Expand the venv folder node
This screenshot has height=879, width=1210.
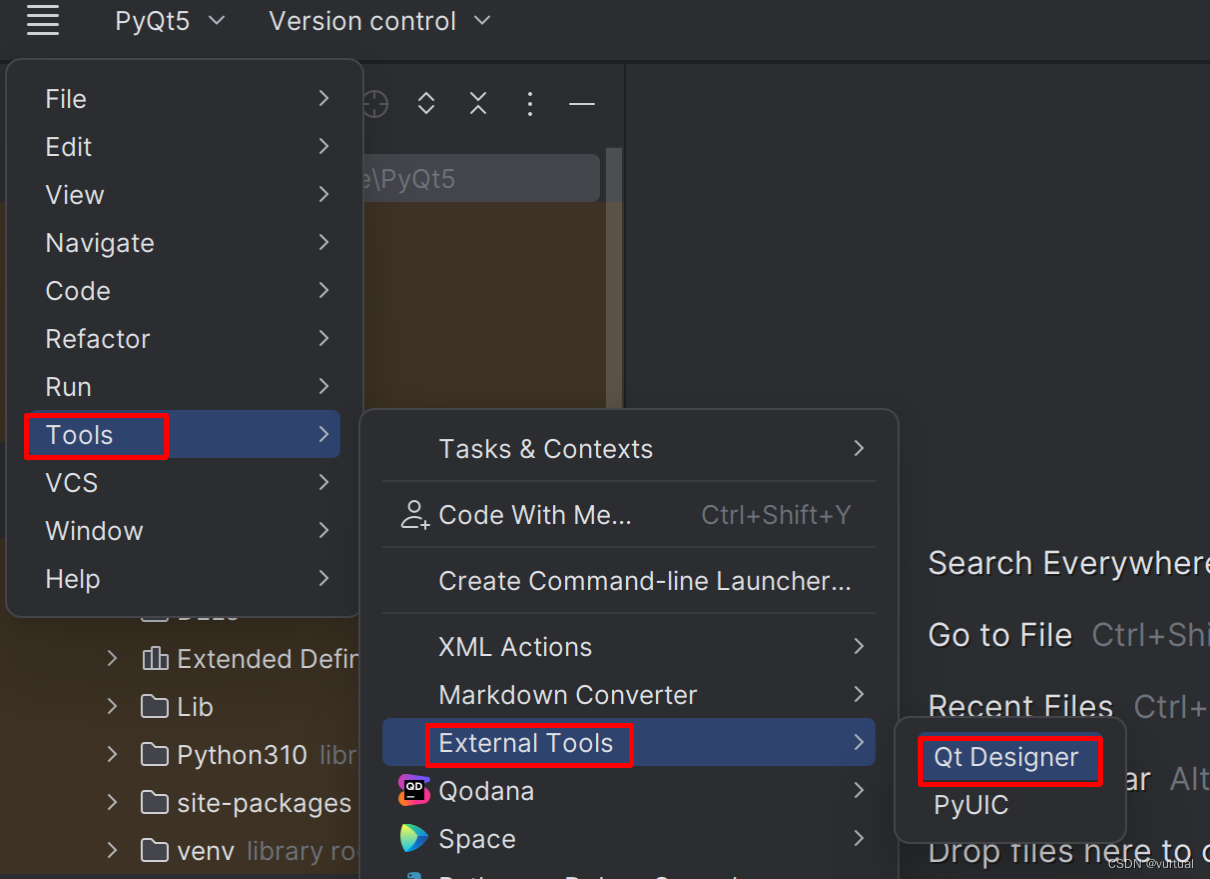pyautogui.click(x=112, y=851)
